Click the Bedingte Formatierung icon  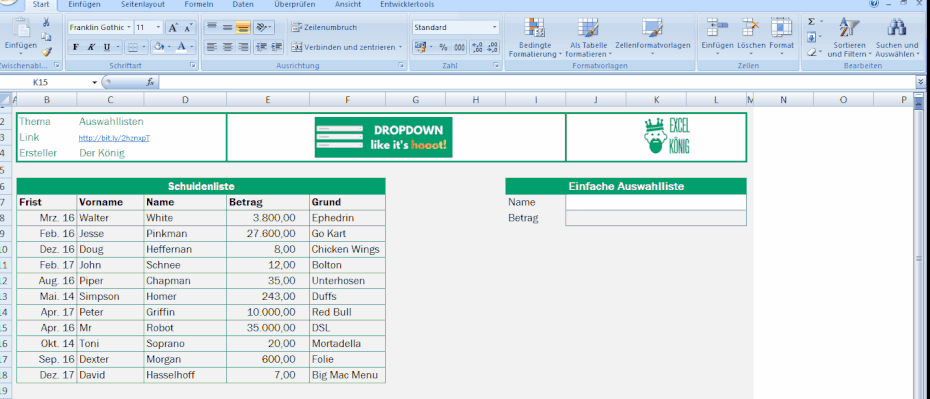tap(534, 27)
